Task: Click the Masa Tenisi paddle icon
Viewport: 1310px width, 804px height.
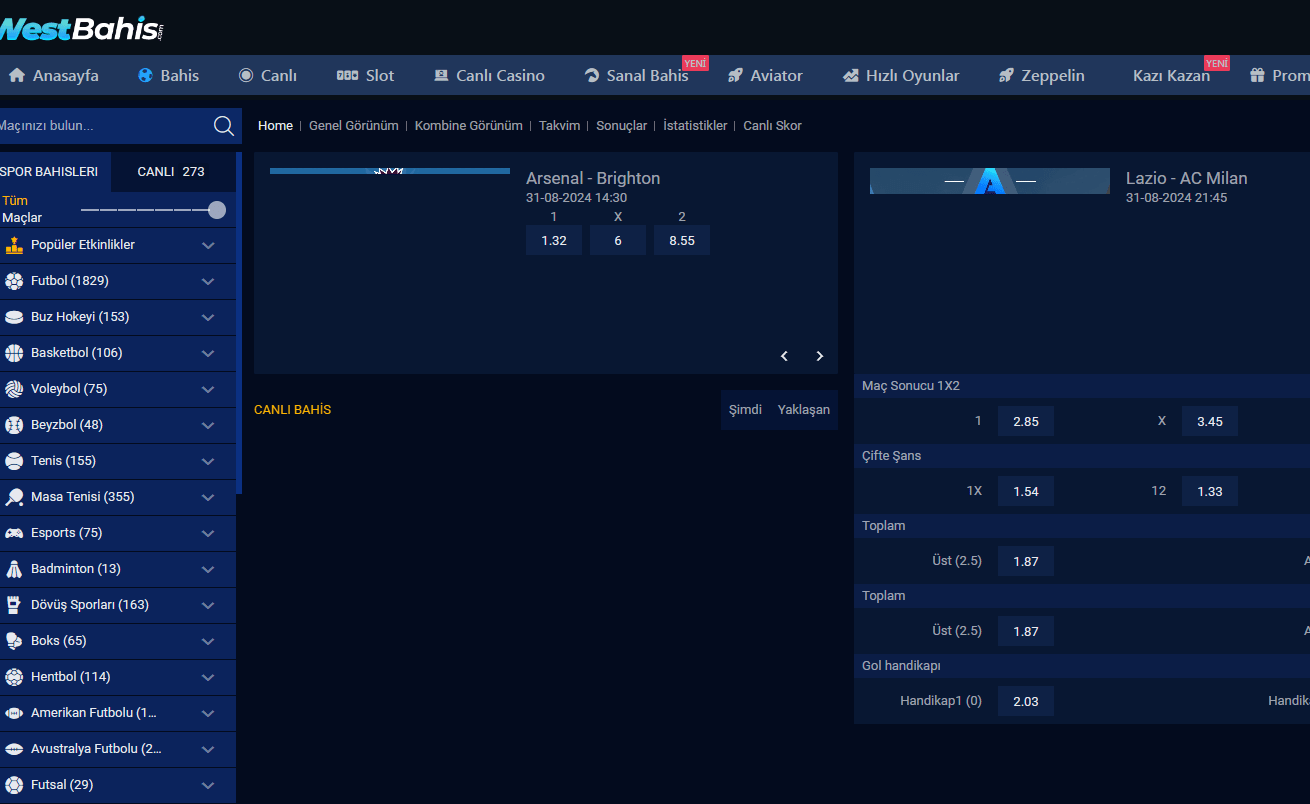Action: point(14,497)
